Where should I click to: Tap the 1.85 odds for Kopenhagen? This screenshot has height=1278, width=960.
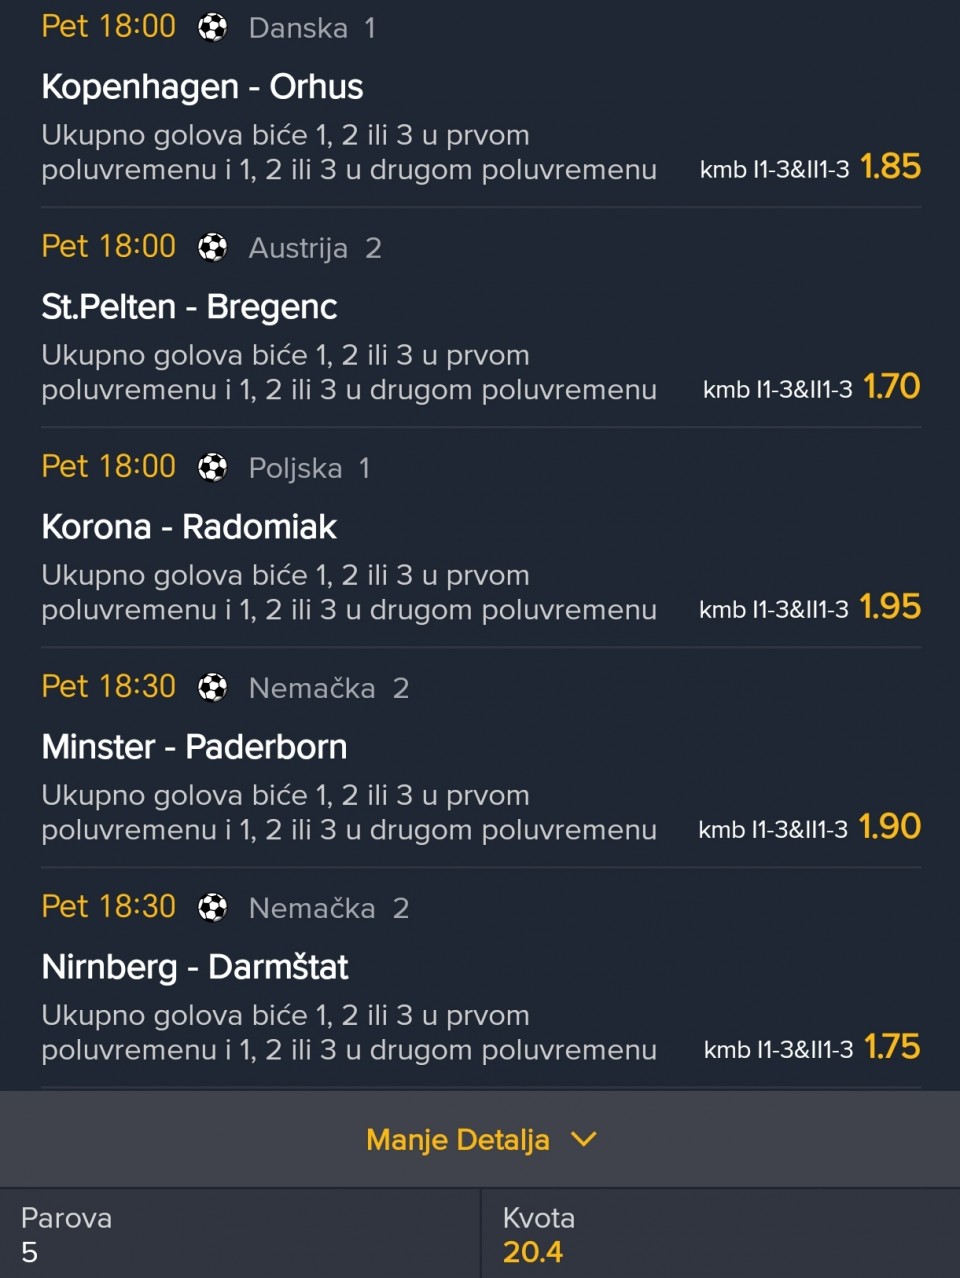point(890,166)
